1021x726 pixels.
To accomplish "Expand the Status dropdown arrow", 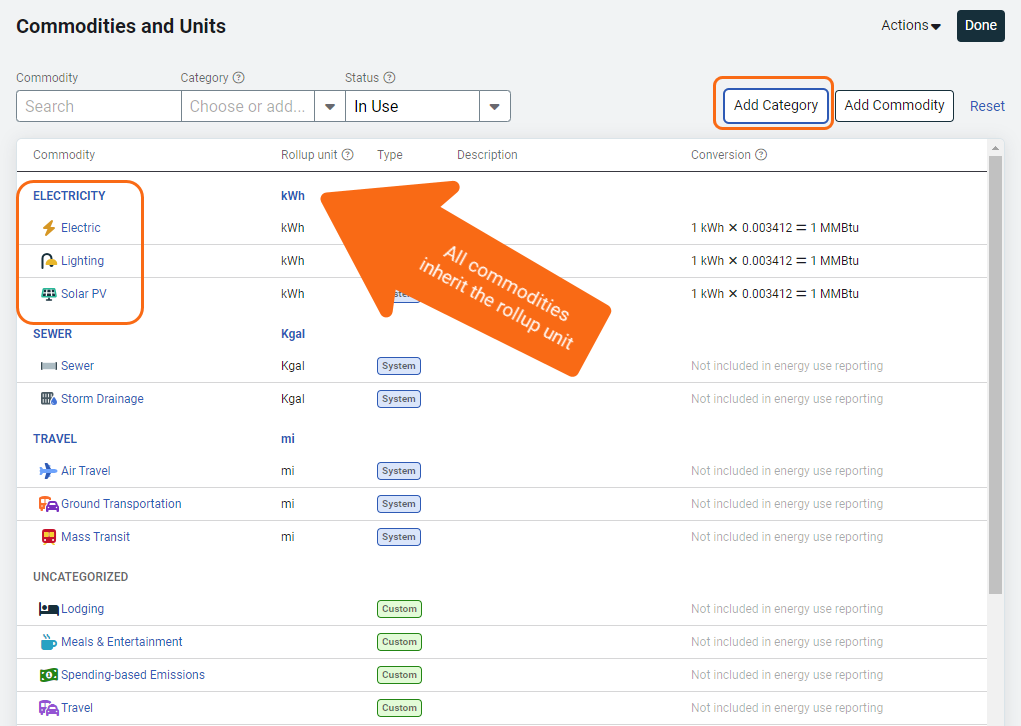I will click(495, 106).
